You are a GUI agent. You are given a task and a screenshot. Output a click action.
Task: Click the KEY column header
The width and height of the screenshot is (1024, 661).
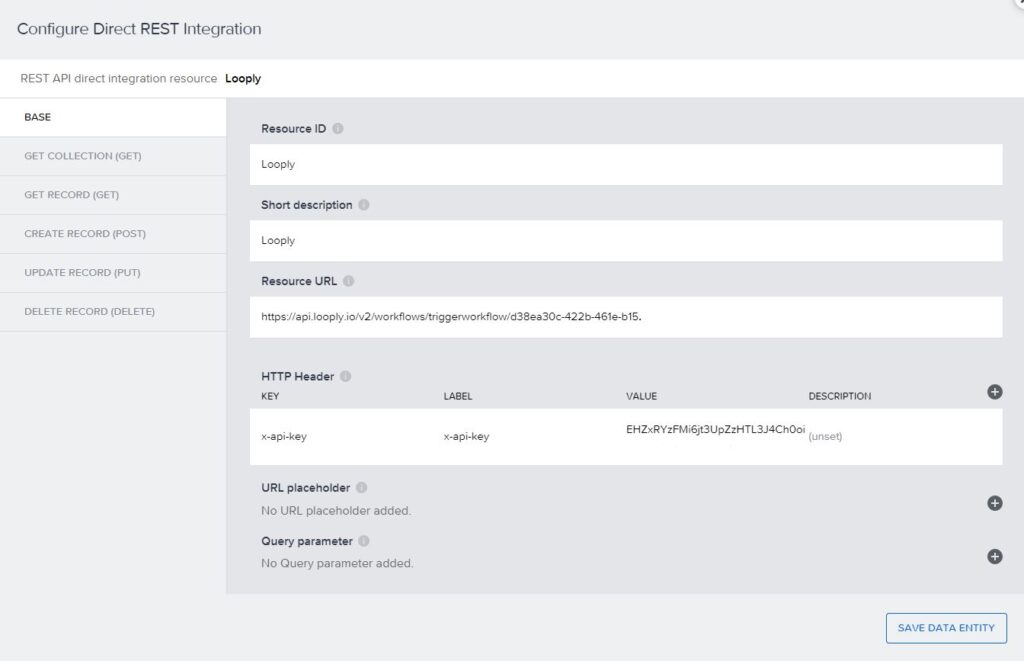click(x=270, y=396)
